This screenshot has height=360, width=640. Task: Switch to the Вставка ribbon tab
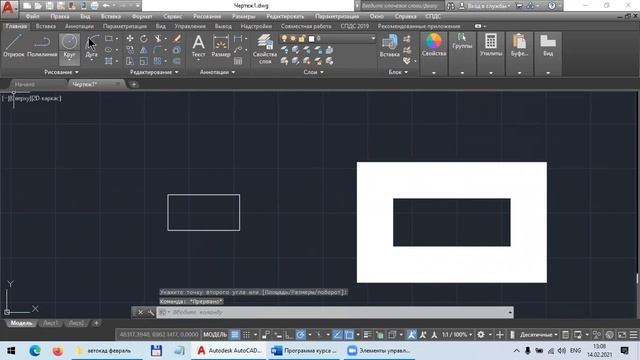point(46,26)
